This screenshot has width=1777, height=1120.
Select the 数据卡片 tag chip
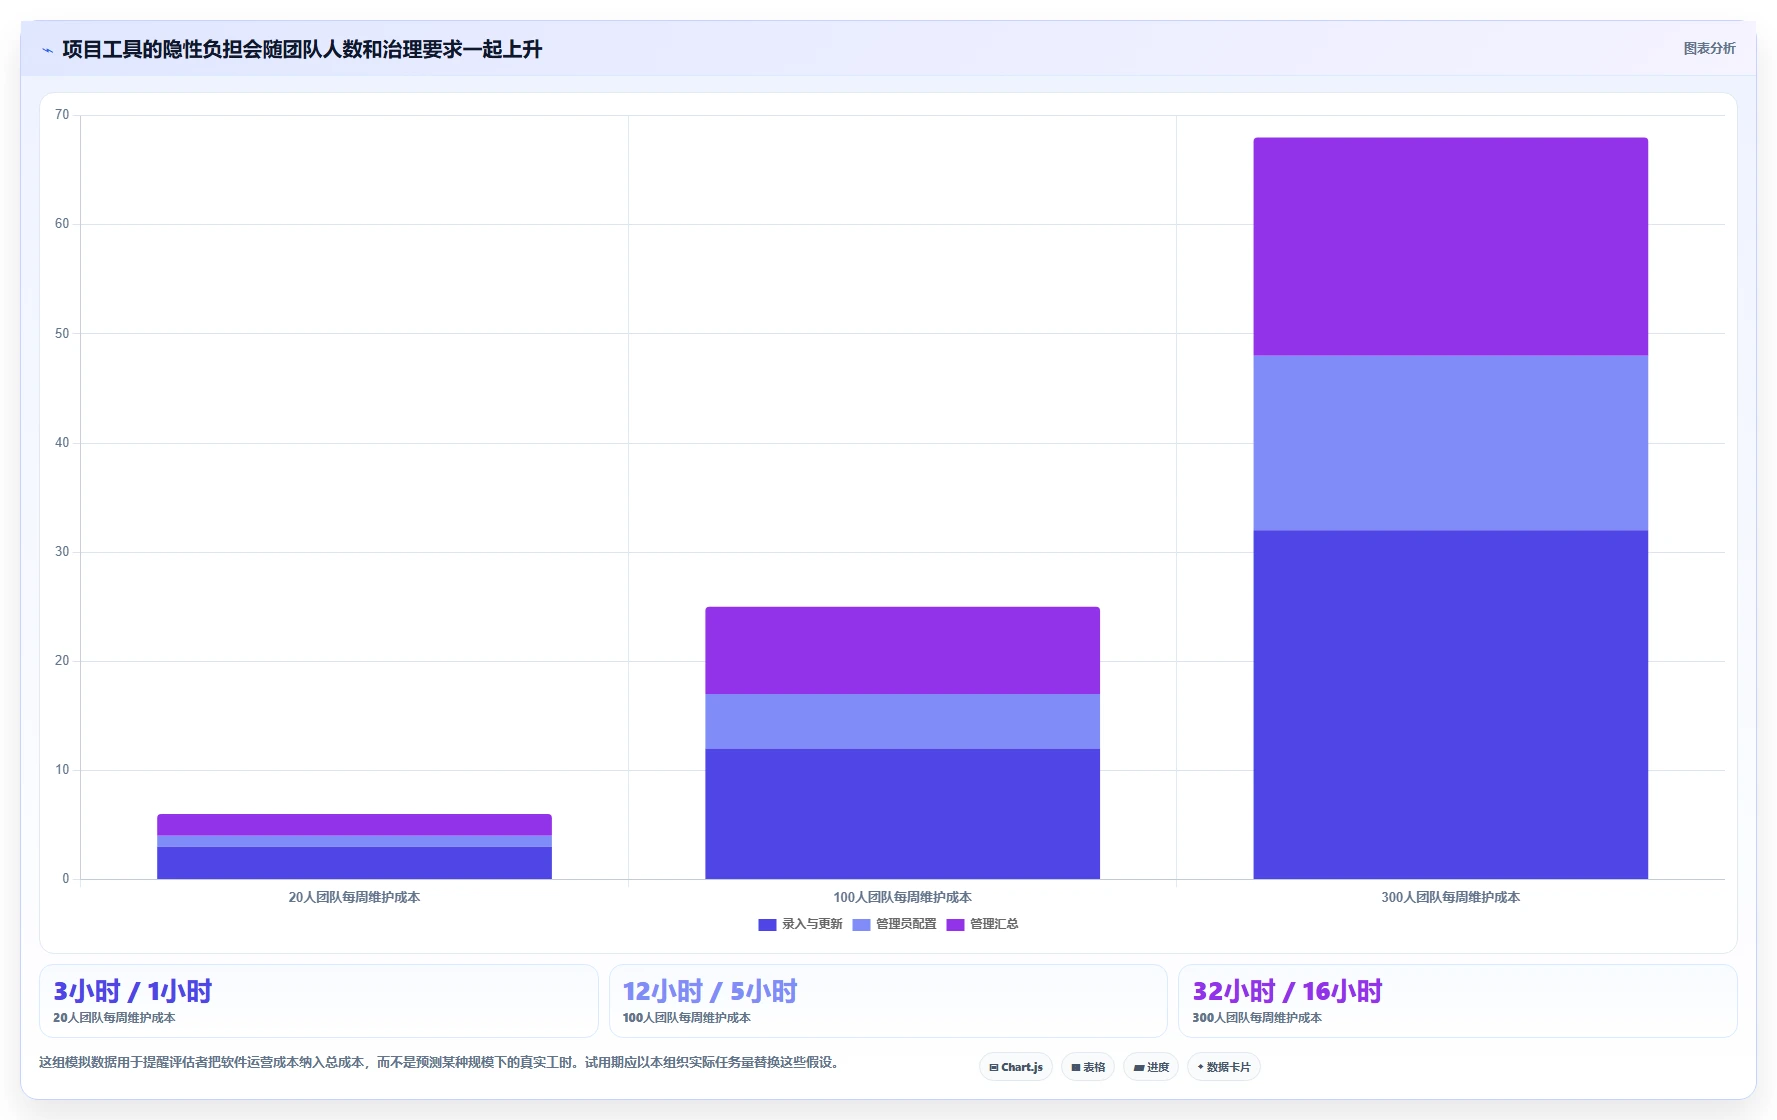tap(1224, 1067)
